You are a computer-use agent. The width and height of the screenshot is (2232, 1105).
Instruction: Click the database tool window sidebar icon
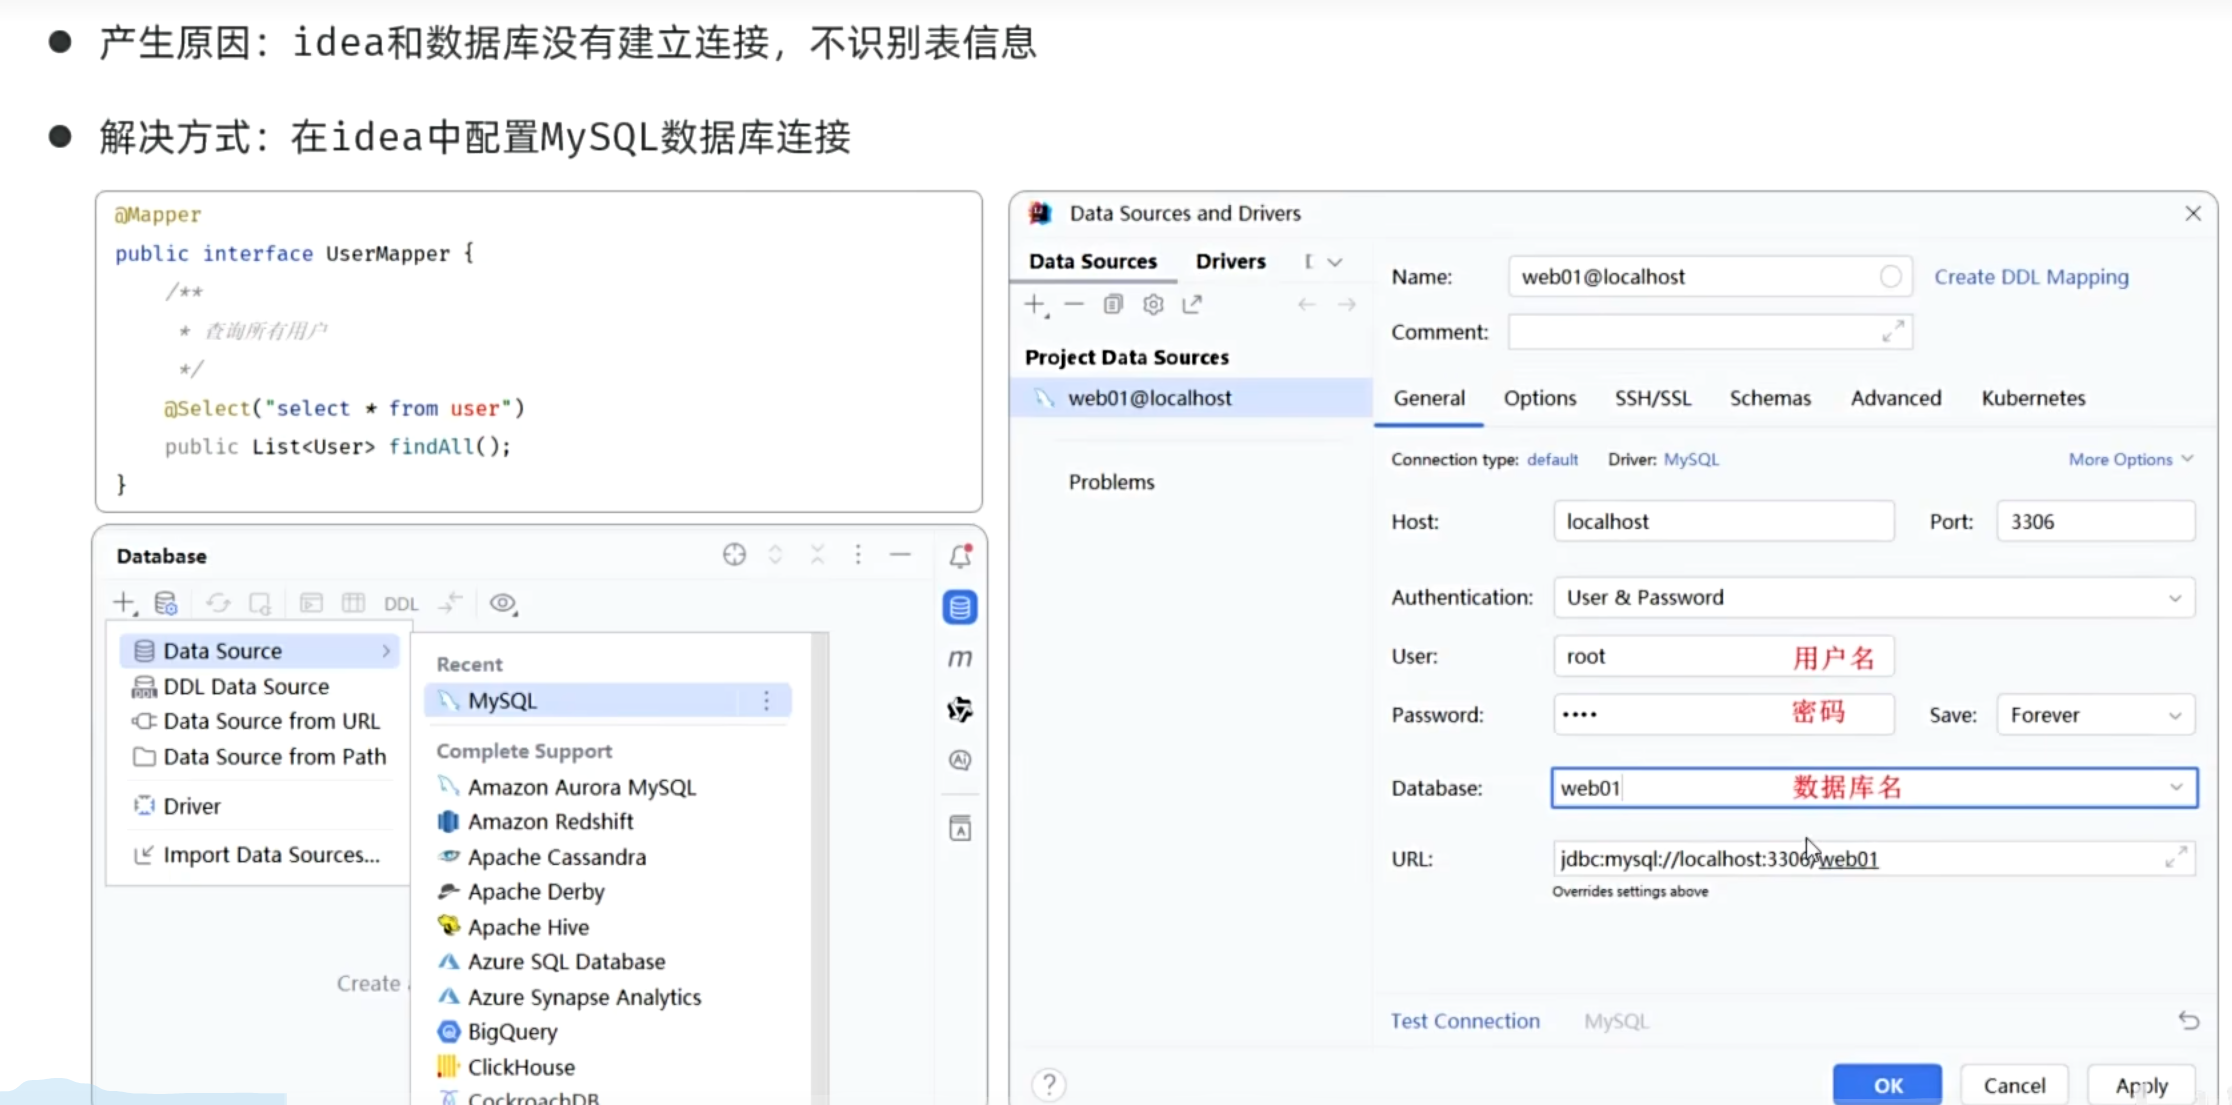tap(959, 607)
